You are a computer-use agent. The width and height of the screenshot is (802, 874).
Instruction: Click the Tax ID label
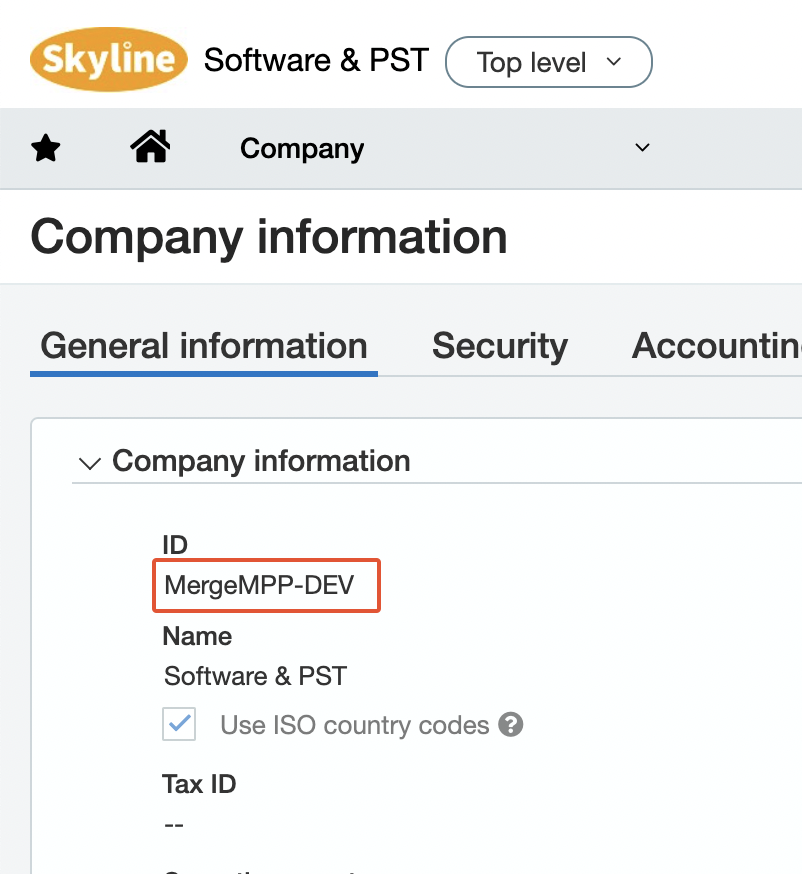click(199, 784)
